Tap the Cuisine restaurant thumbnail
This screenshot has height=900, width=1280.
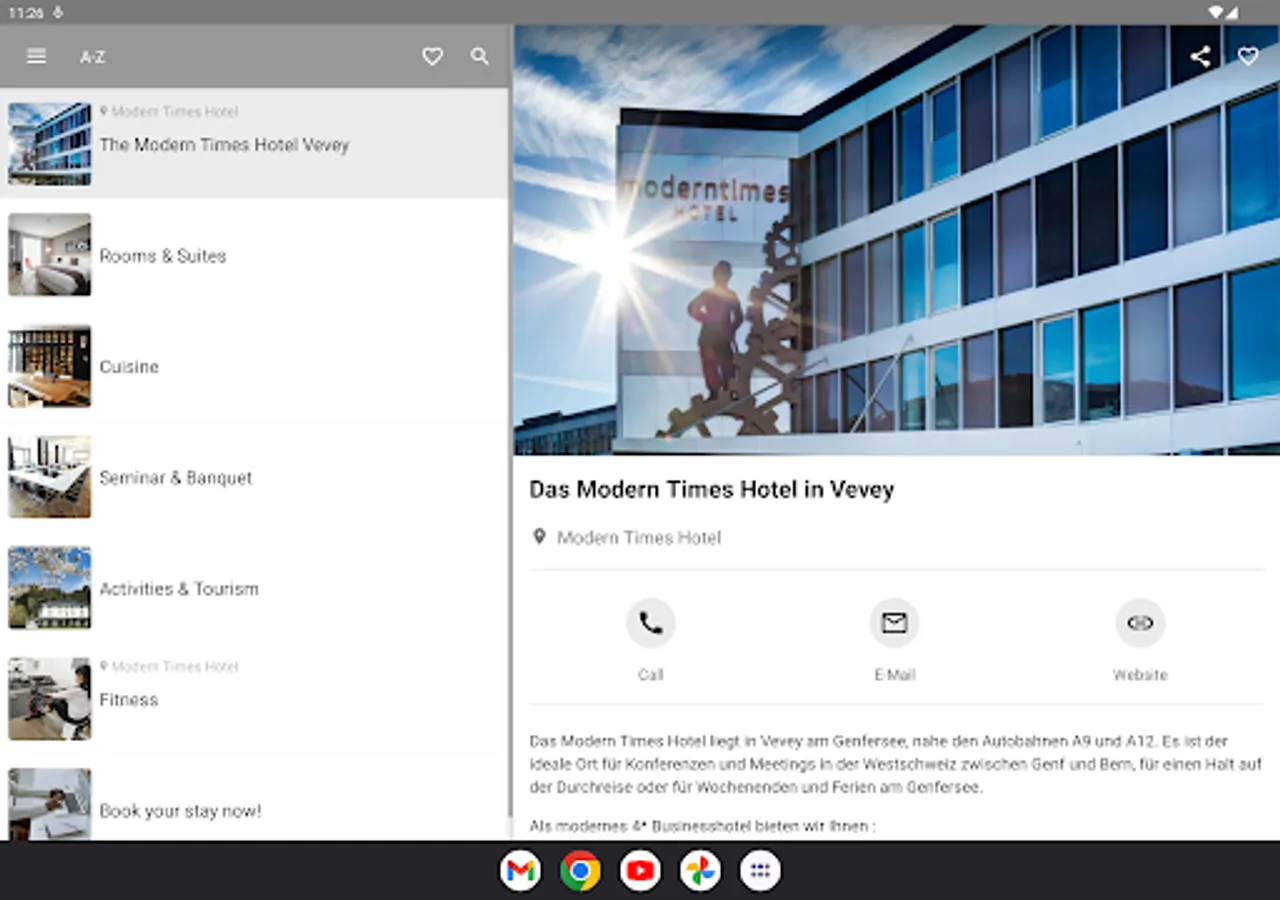[x=50, y=366]
